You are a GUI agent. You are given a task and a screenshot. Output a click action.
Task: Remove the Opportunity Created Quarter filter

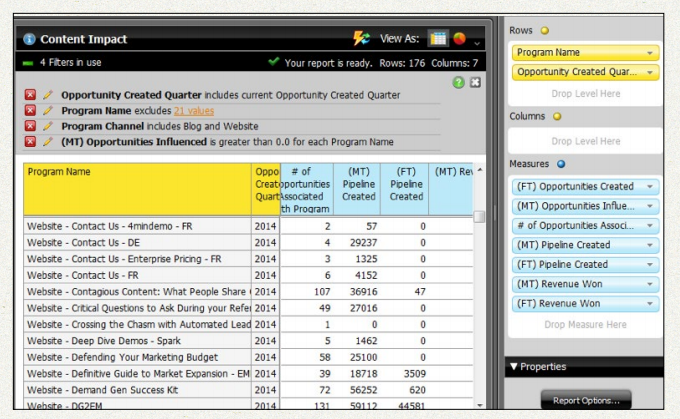coord(30,95)
